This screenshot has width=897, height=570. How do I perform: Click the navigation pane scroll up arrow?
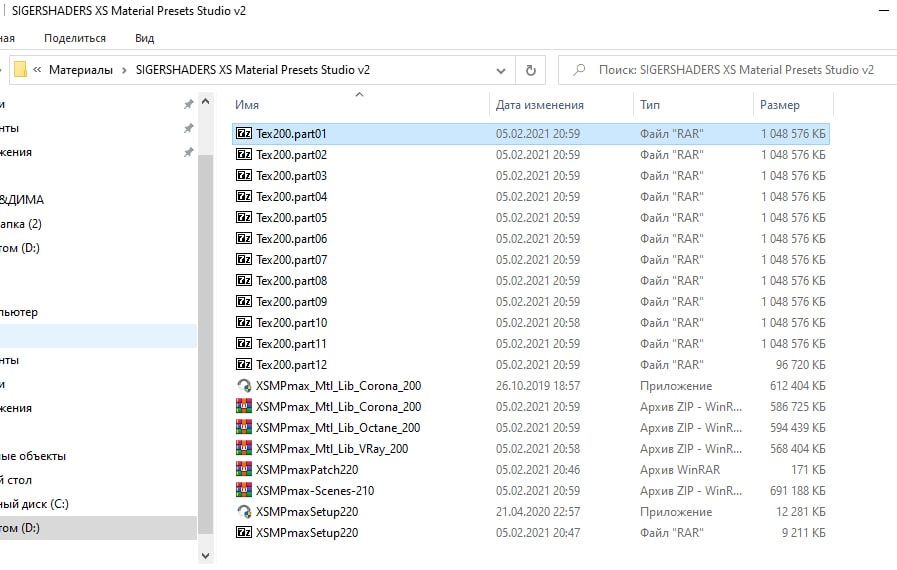[205, 102]
